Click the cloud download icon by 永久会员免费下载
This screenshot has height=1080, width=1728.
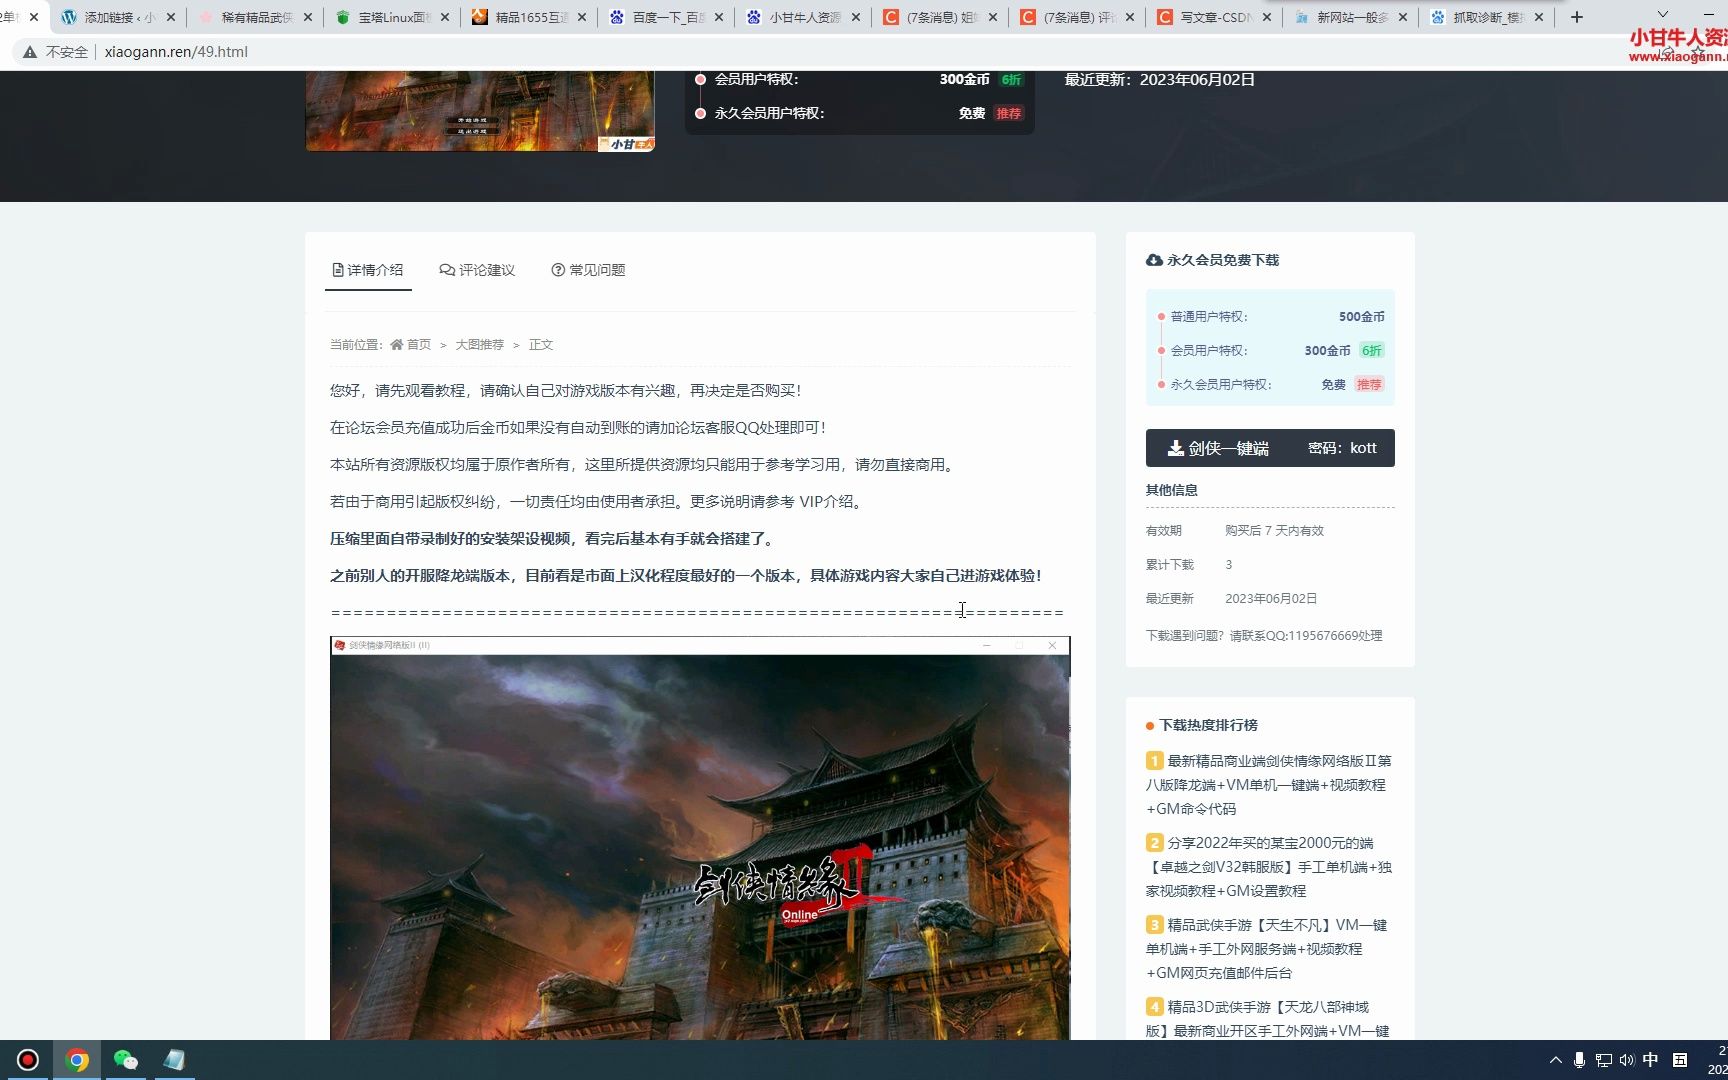point(1154,260)
